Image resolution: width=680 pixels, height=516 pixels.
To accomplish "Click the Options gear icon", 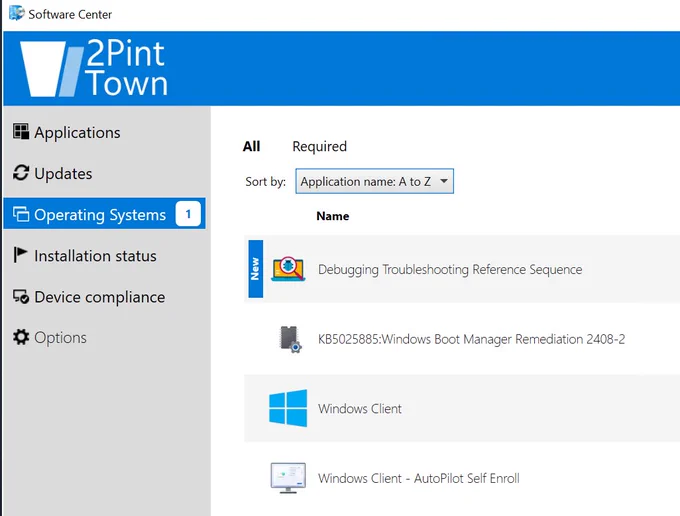I will (x=21, y=337).
